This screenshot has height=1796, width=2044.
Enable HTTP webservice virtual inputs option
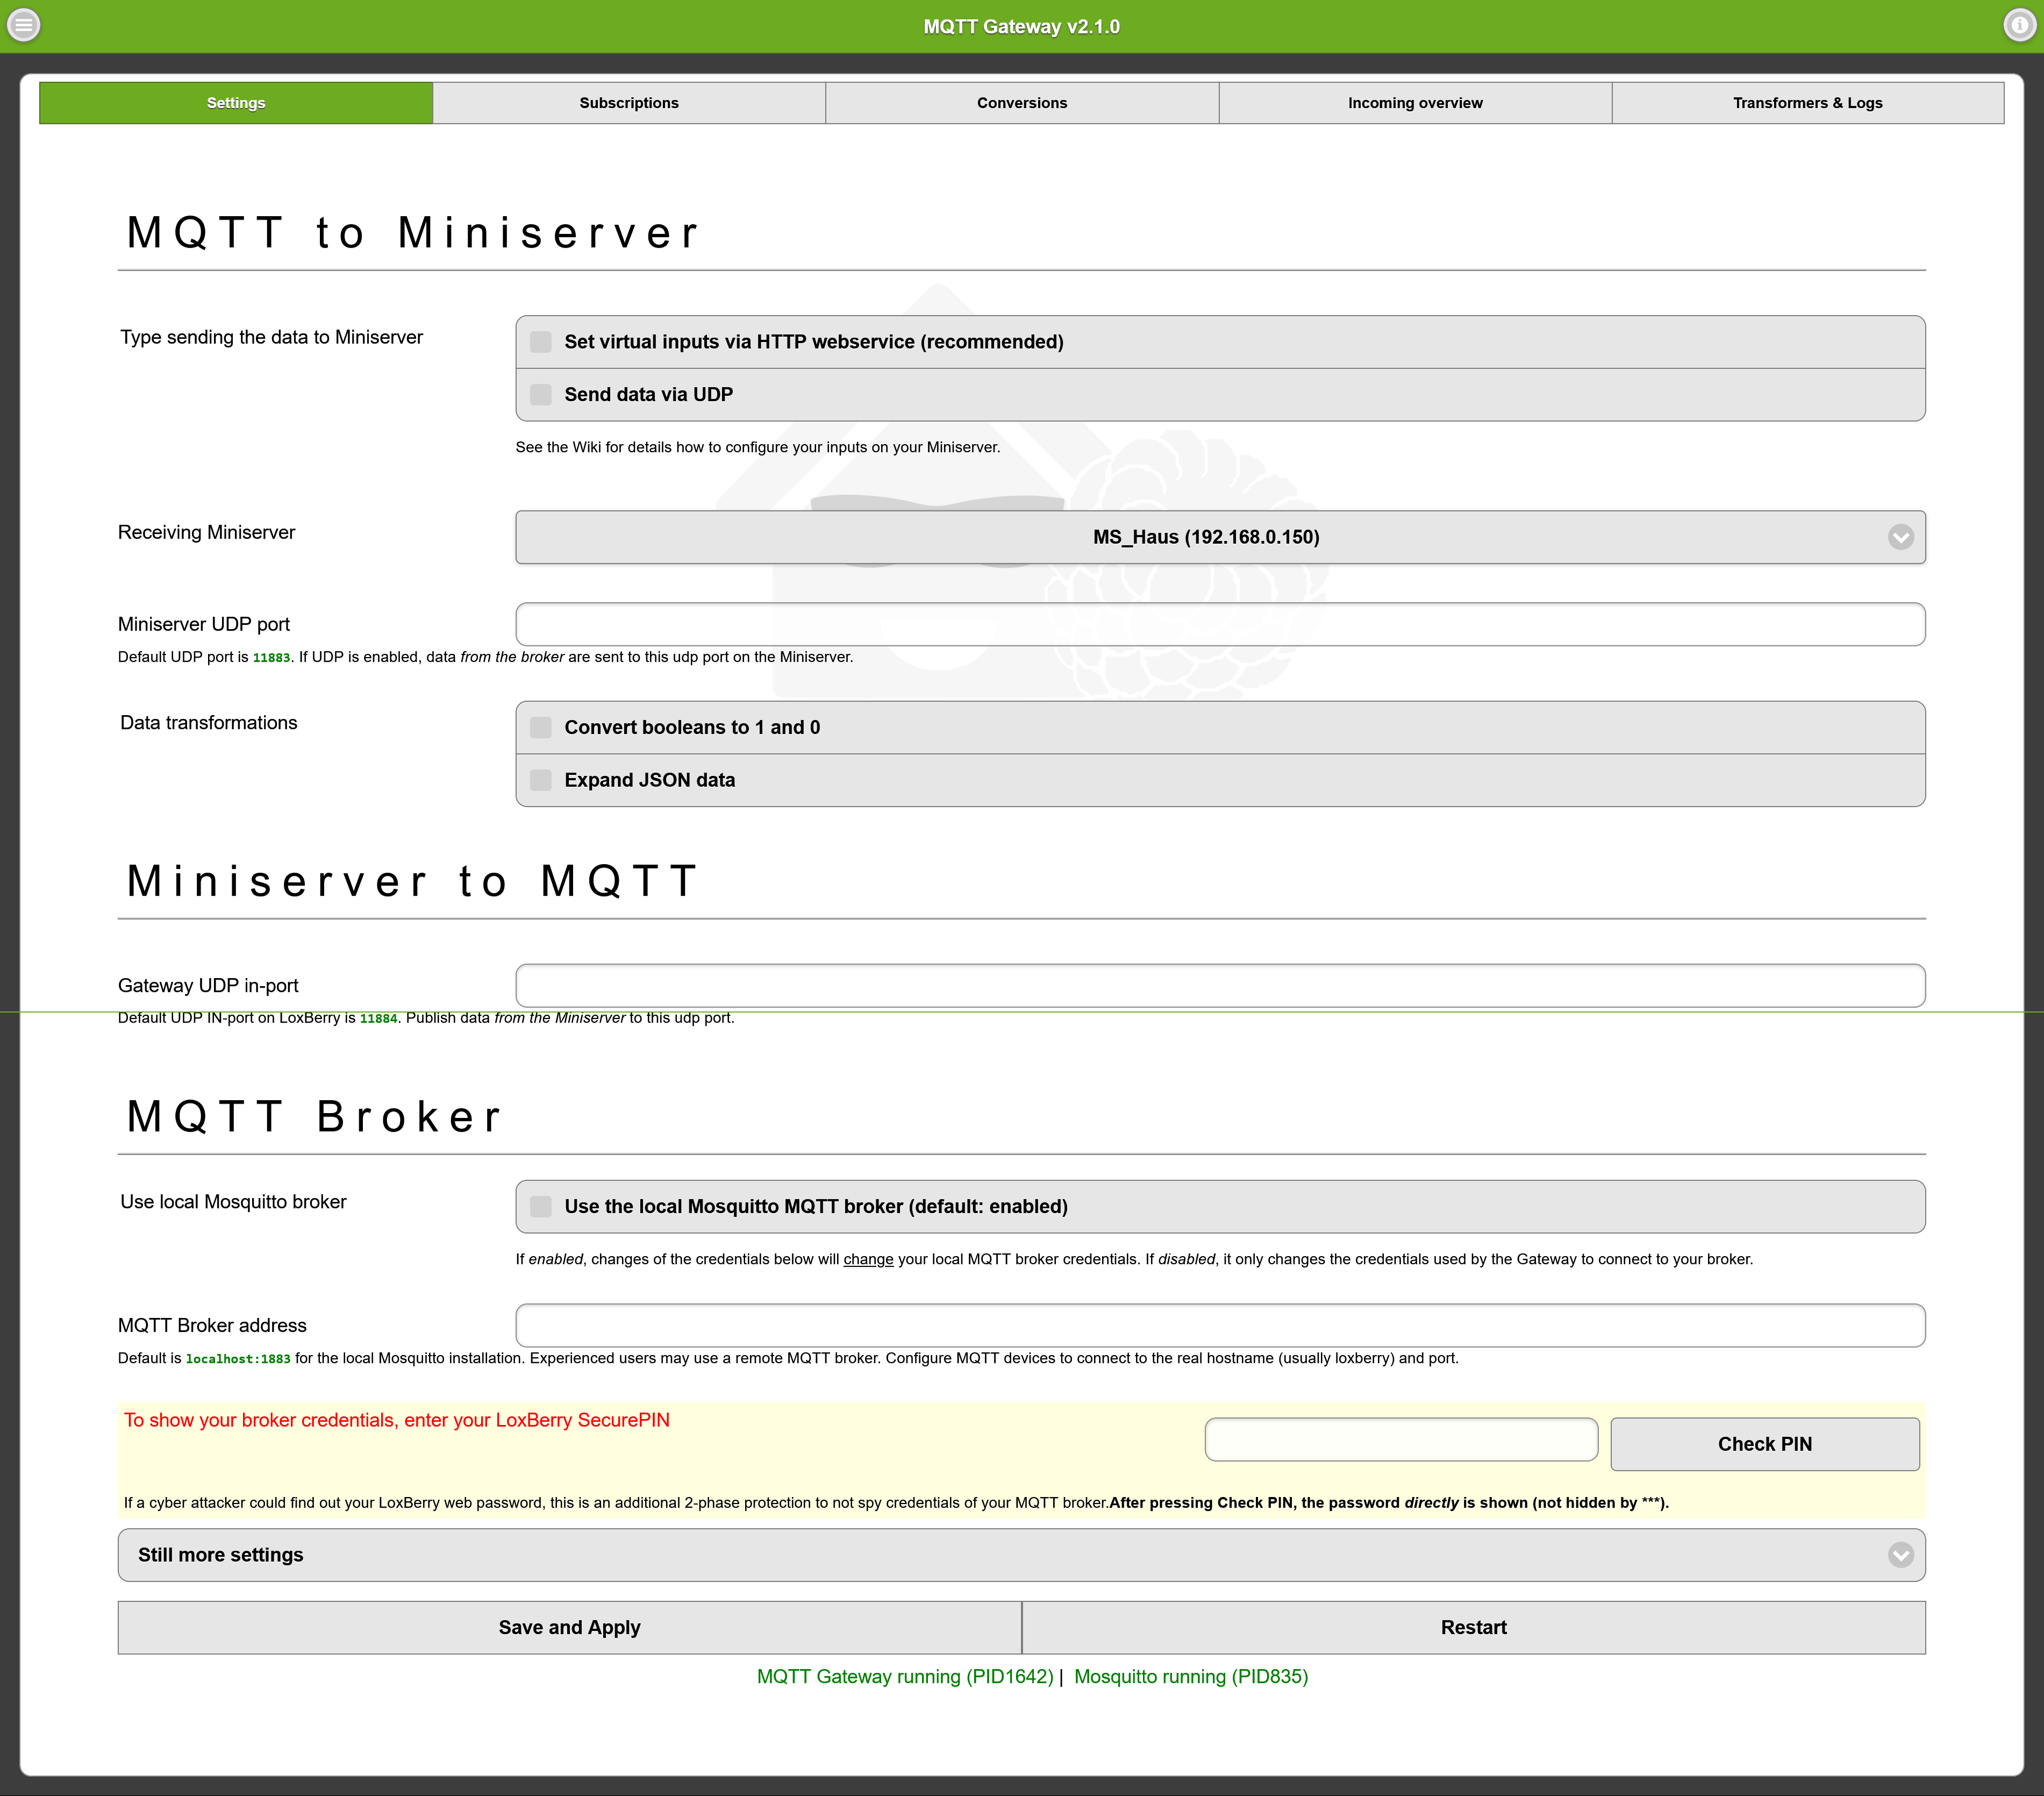[541, 342]
